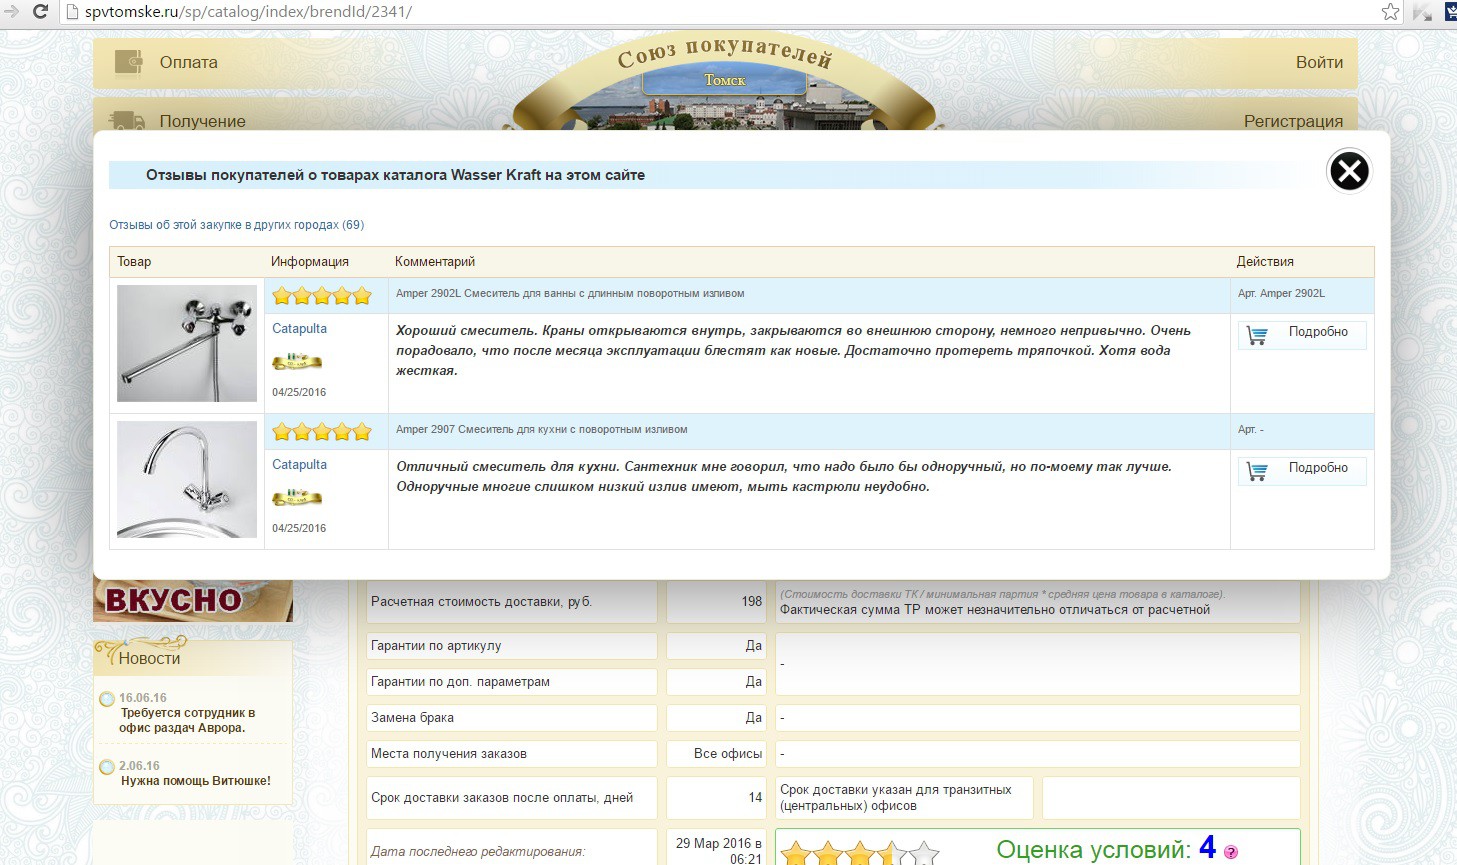The width and height of the screenshot is (1457, 865).
Task: Click the bullet icon beside 16.06.16 news
Action: tap(107, 699)
